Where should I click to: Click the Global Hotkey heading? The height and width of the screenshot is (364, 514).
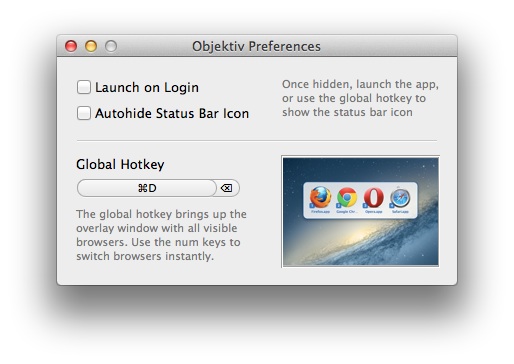pyautogui.click(x=120, y=164)
